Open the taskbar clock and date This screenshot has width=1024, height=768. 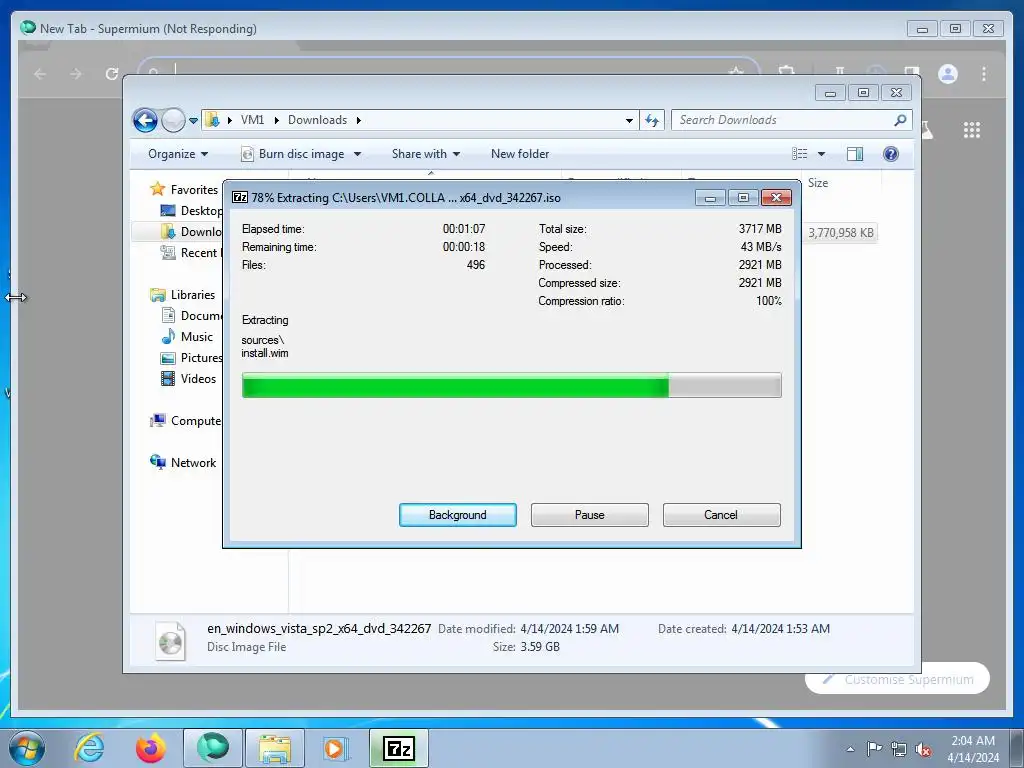coord(973,749)
